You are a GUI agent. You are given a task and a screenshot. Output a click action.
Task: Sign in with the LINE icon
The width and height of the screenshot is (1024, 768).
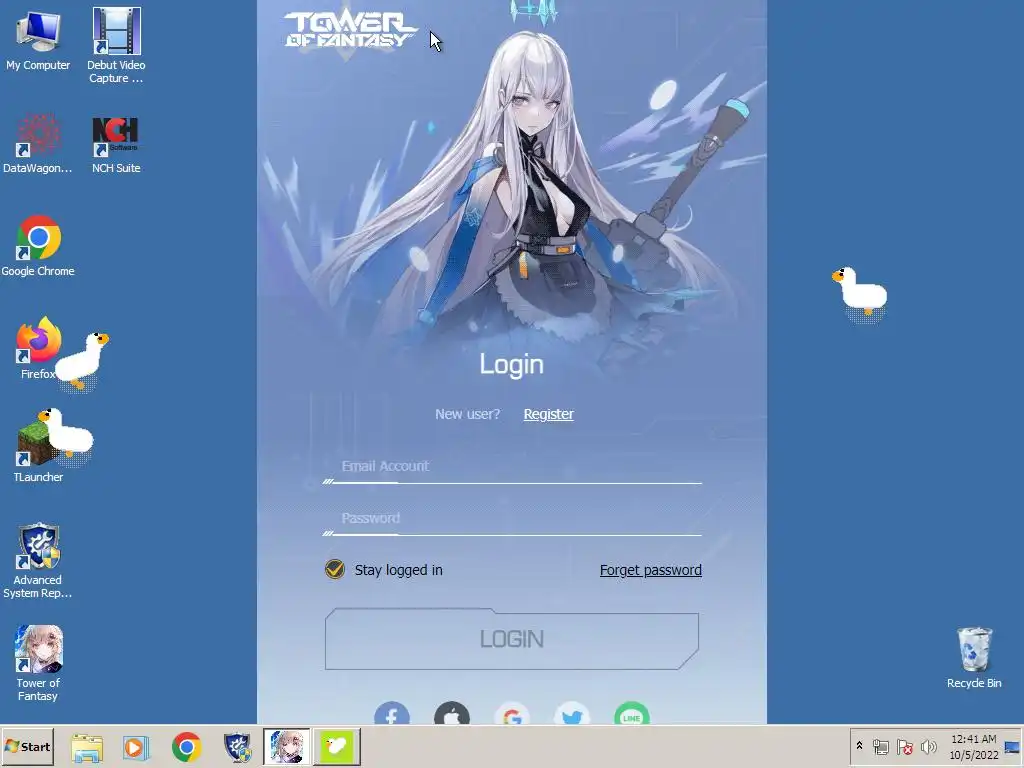click(632, 714)
